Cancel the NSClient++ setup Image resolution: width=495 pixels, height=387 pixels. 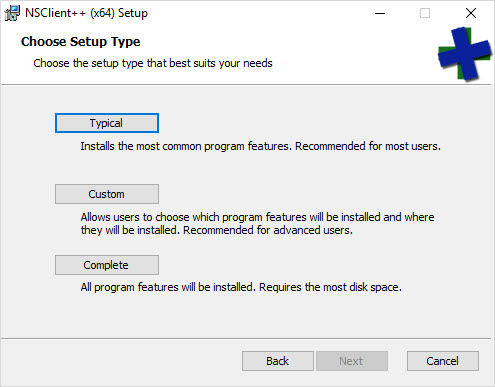[x=443, y=361]
